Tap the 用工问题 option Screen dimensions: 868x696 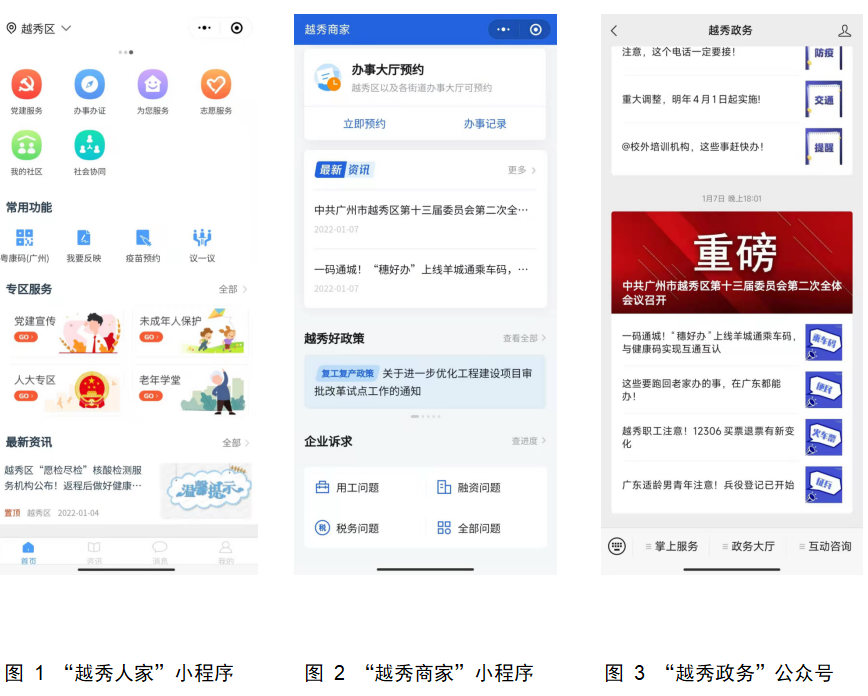[348, 488]
